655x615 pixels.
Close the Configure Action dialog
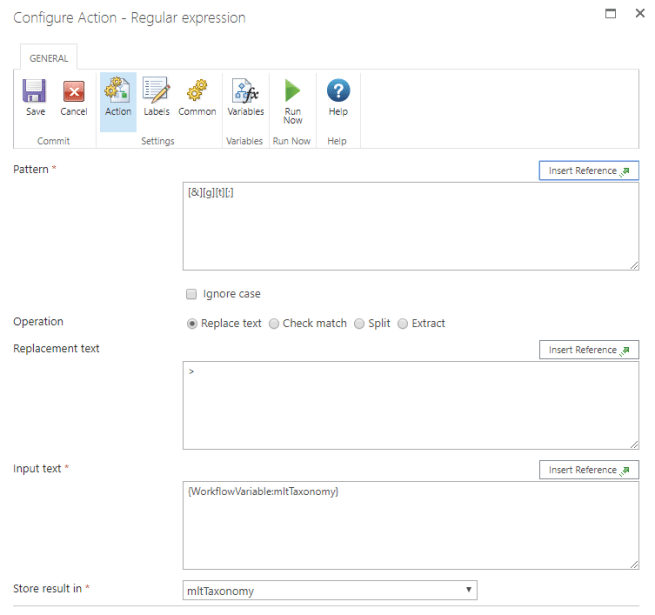coord(640,14)
